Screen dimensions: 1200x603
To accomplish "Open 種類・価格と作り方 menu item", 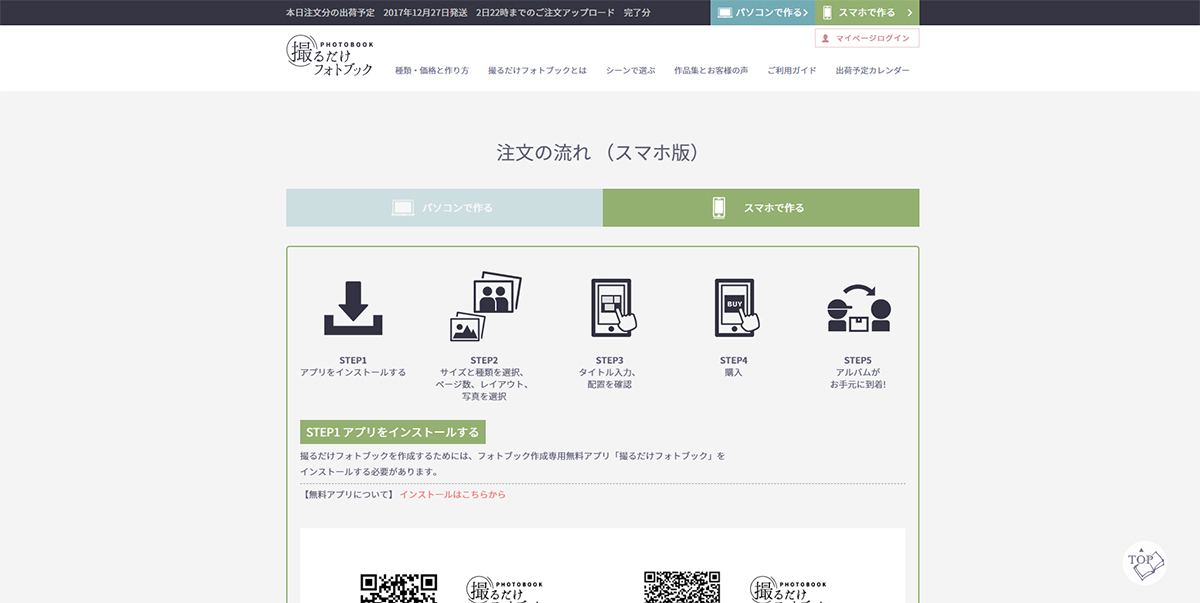I will 432,71.
